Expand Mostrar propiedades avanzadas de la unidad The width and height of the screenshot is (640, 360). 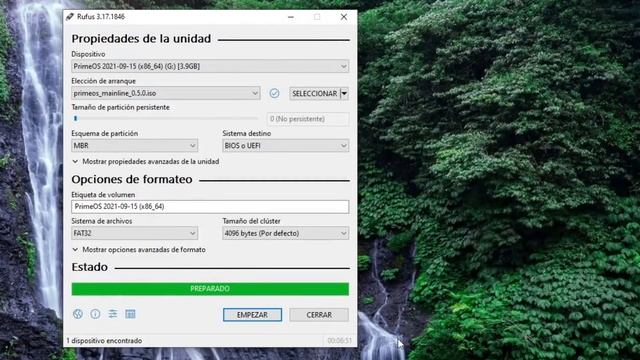coord(146,162)
